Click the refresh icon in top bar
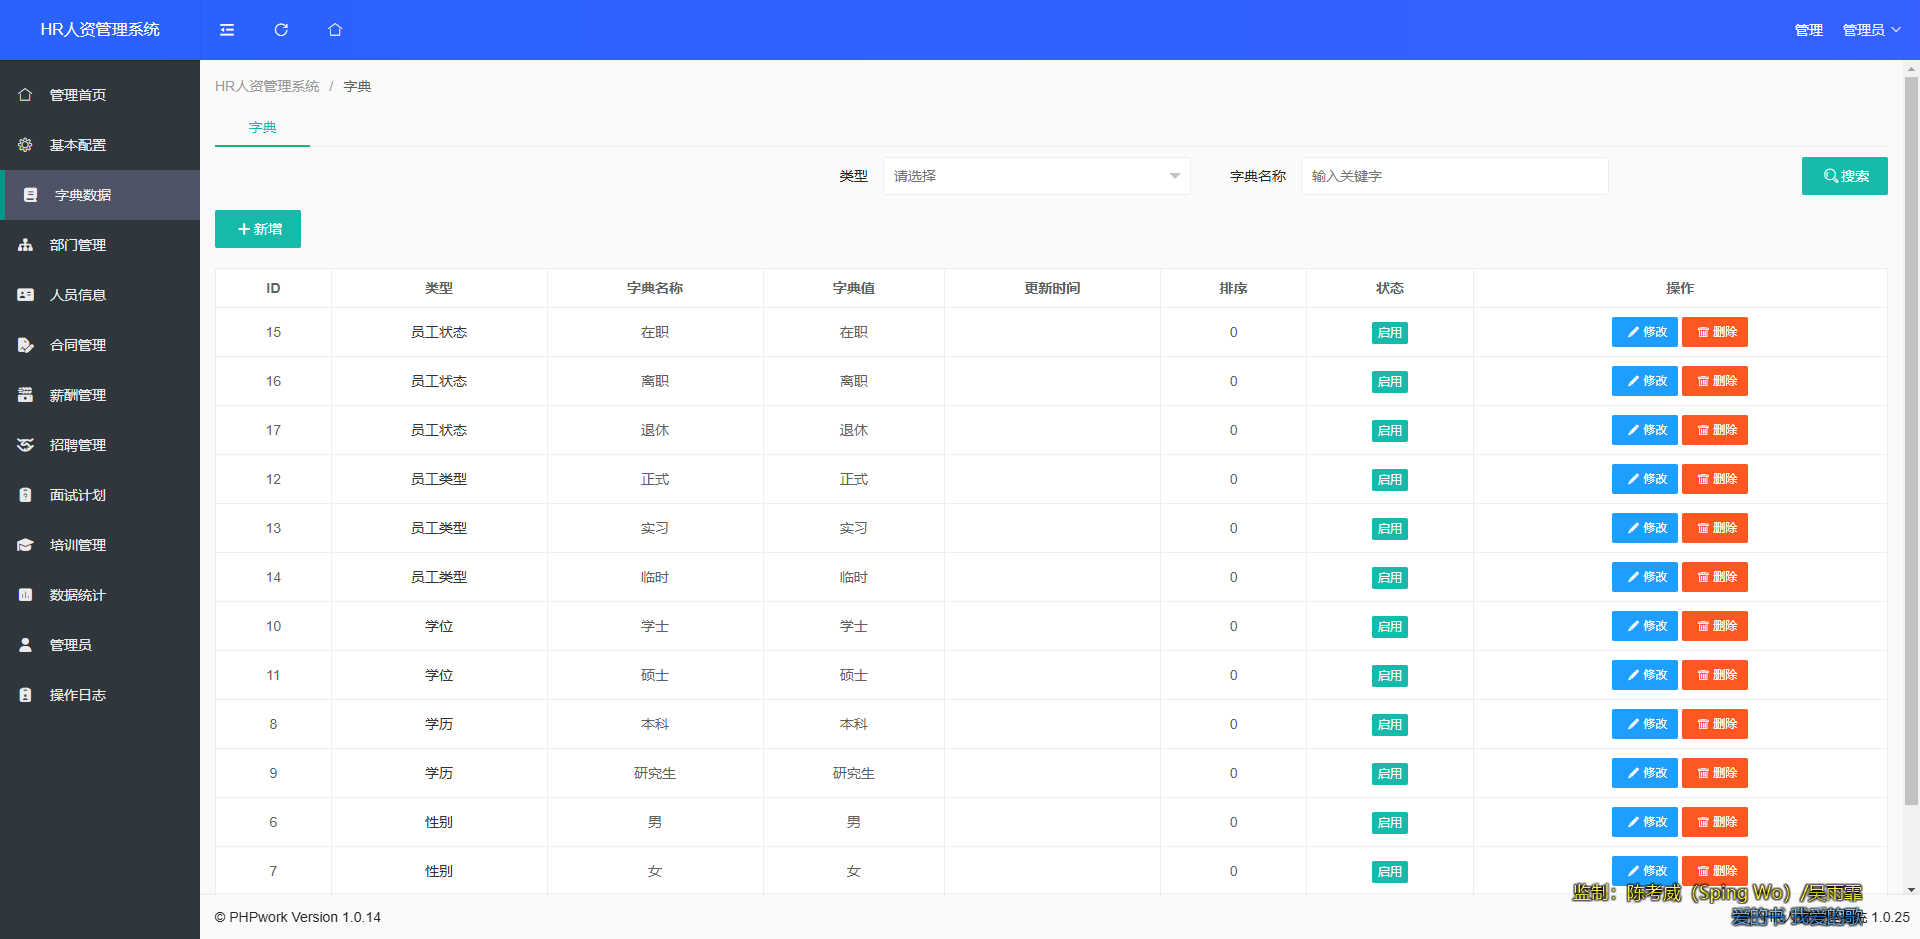The height and width of the screenshot is (939, 1920). [281, 30]
